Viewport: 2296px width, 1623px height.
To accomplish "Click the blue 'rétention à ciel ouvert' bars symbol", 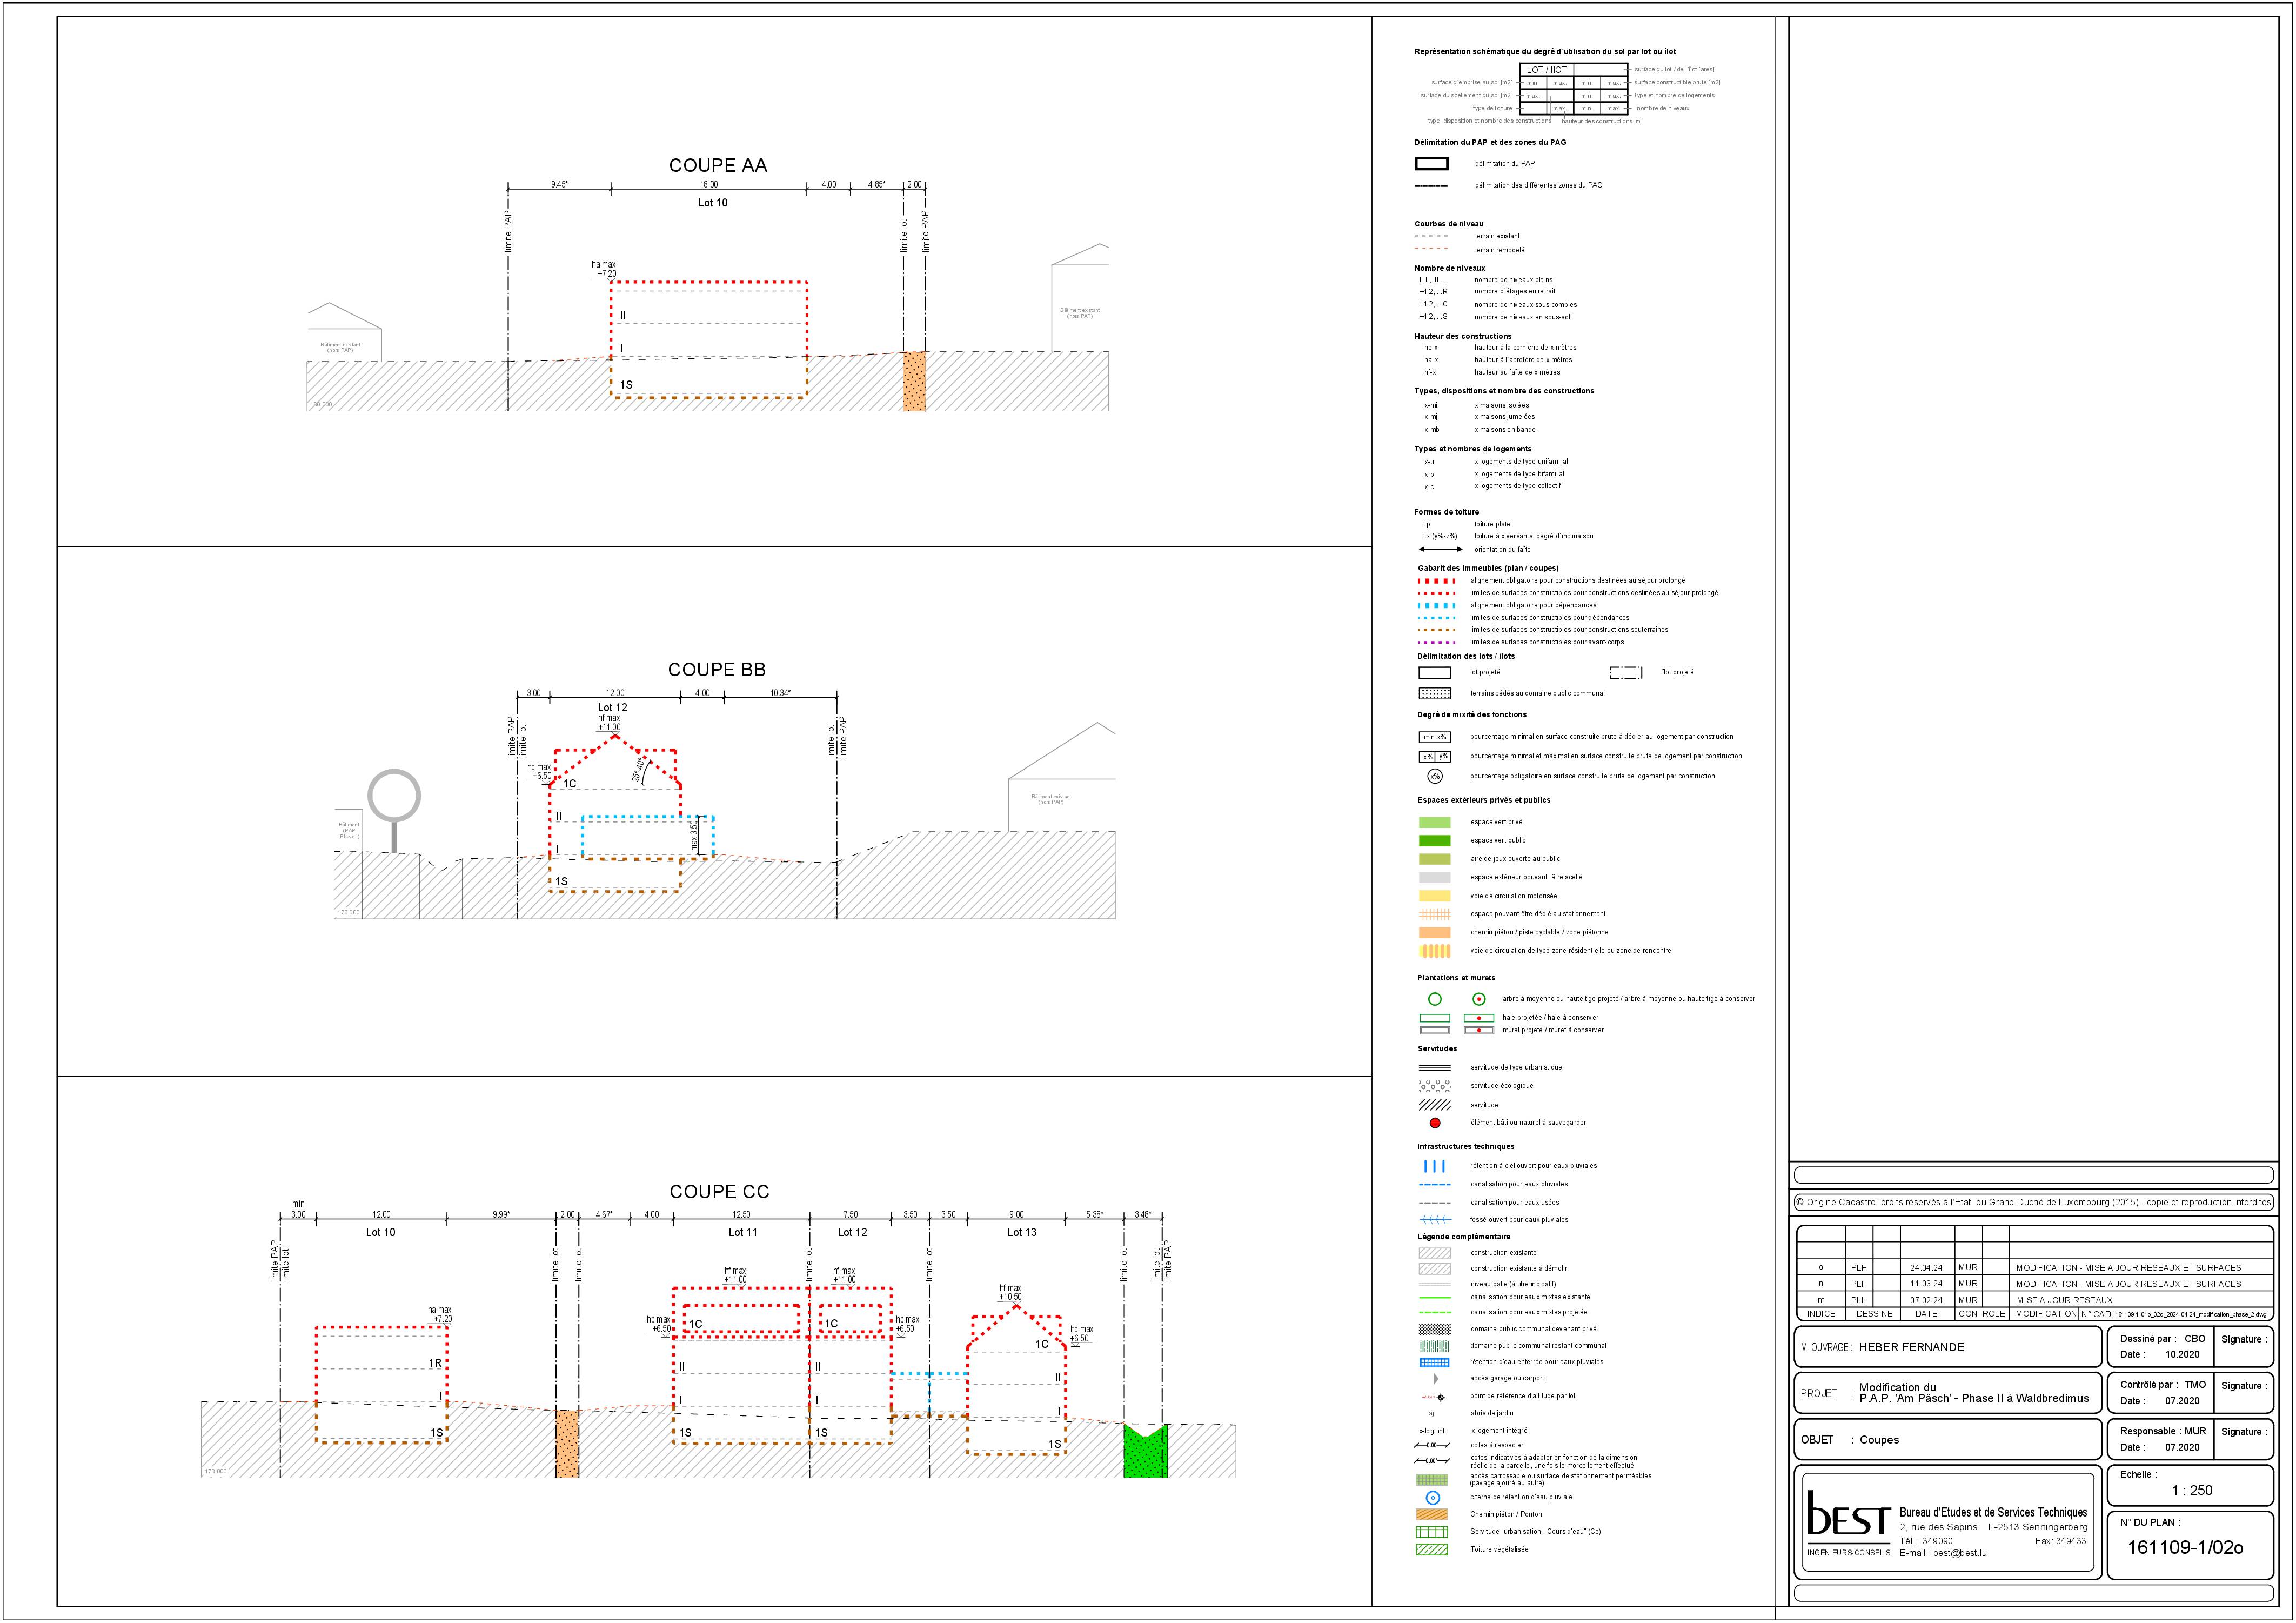I will (x=1434, y=1166).
